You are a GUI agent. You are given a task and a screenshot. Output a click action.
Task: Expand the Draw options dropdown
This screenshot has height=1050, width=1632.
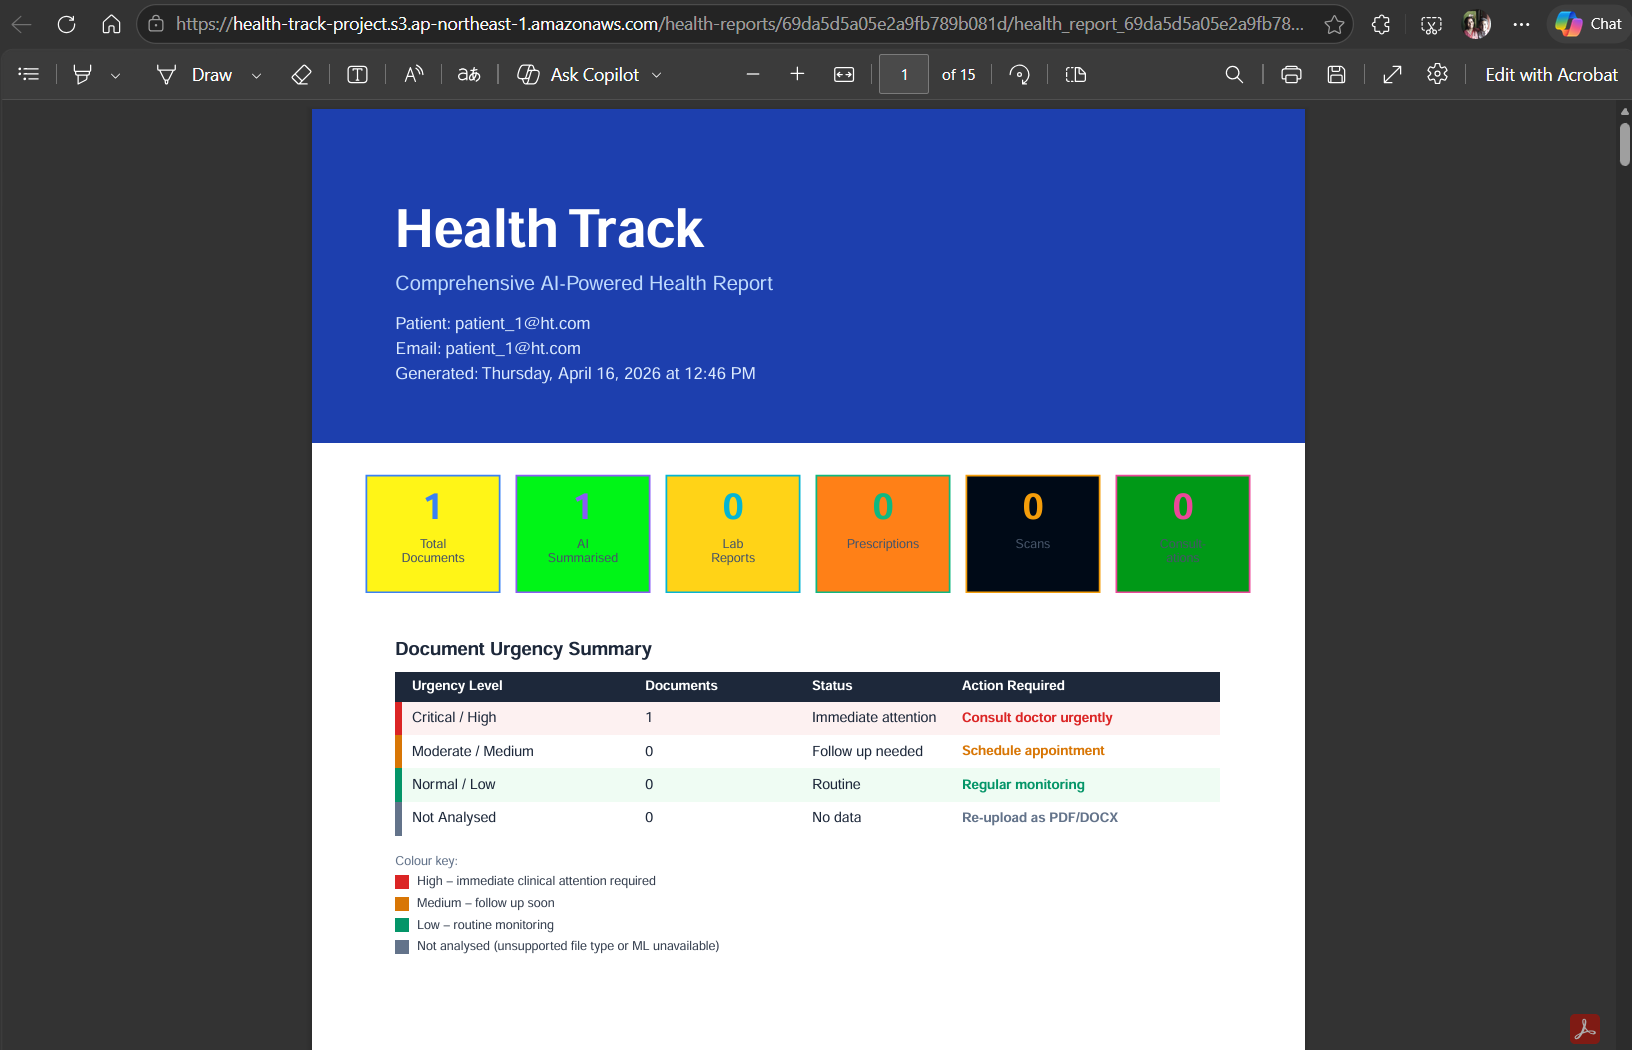[257, 75]
